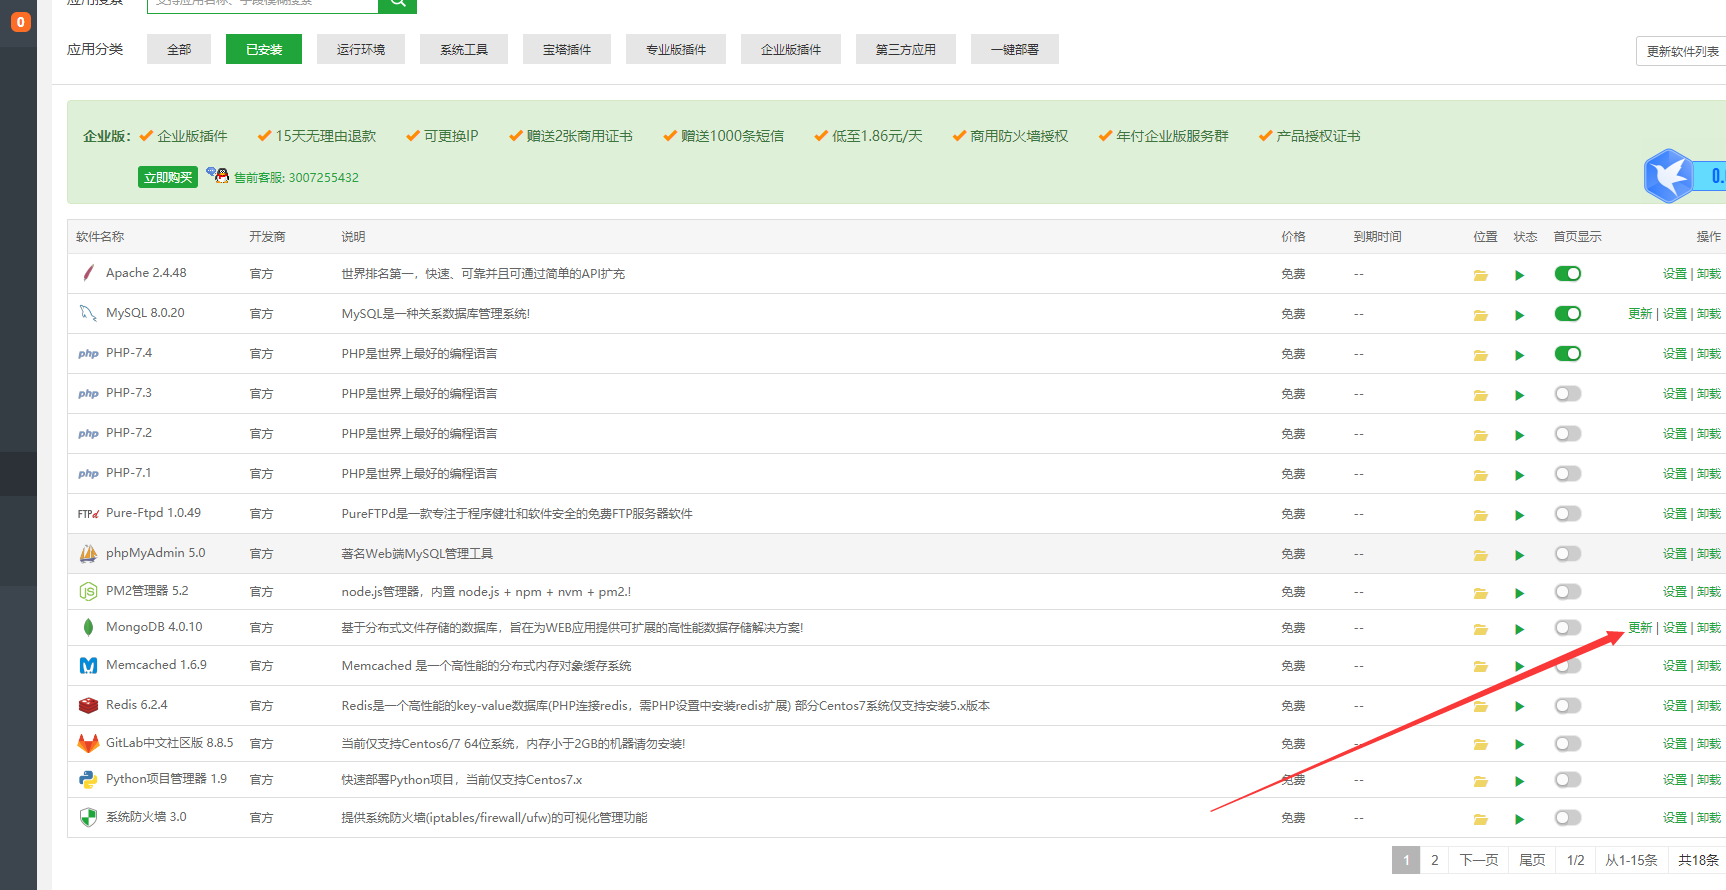Go to page 2 of software list

1434,860
